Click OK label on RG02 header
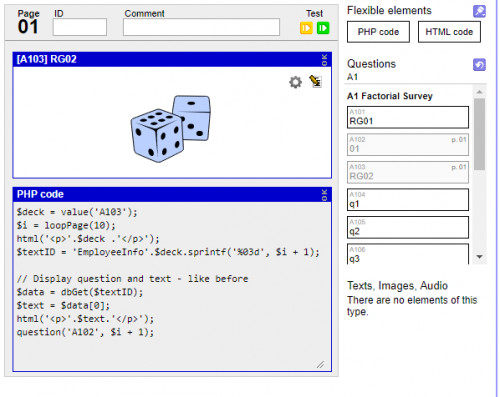Image resolution: width=500 pixels, height=397 pixels. click(x=324, y=60)
